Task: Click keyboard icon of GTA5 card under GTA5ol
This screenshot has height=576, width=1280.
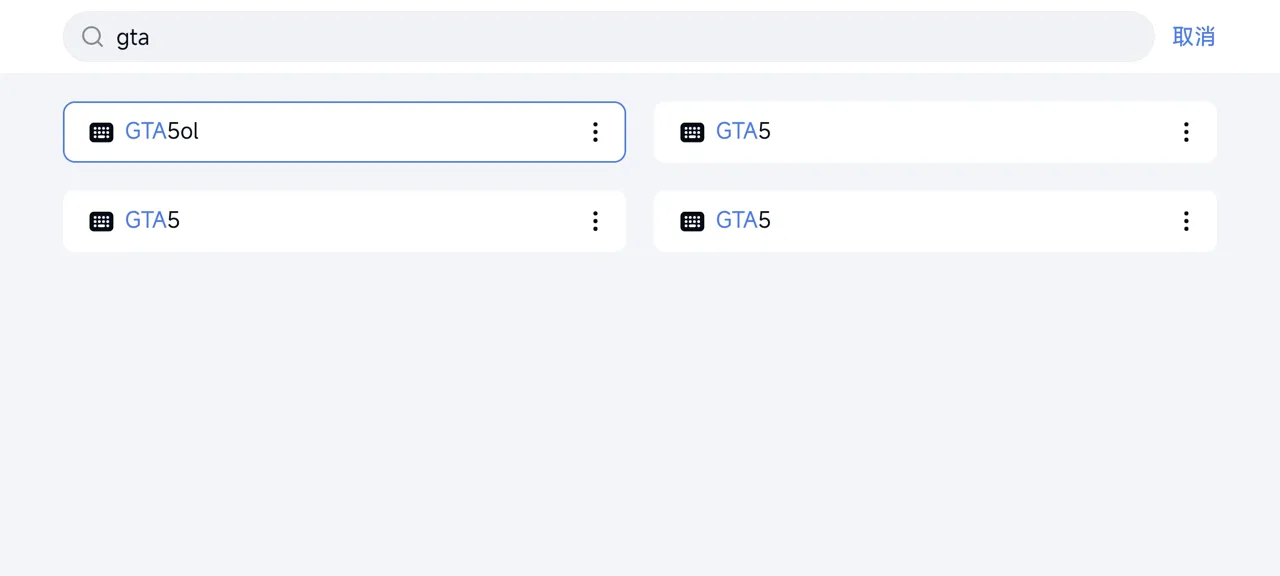Action: pos(101,221)
